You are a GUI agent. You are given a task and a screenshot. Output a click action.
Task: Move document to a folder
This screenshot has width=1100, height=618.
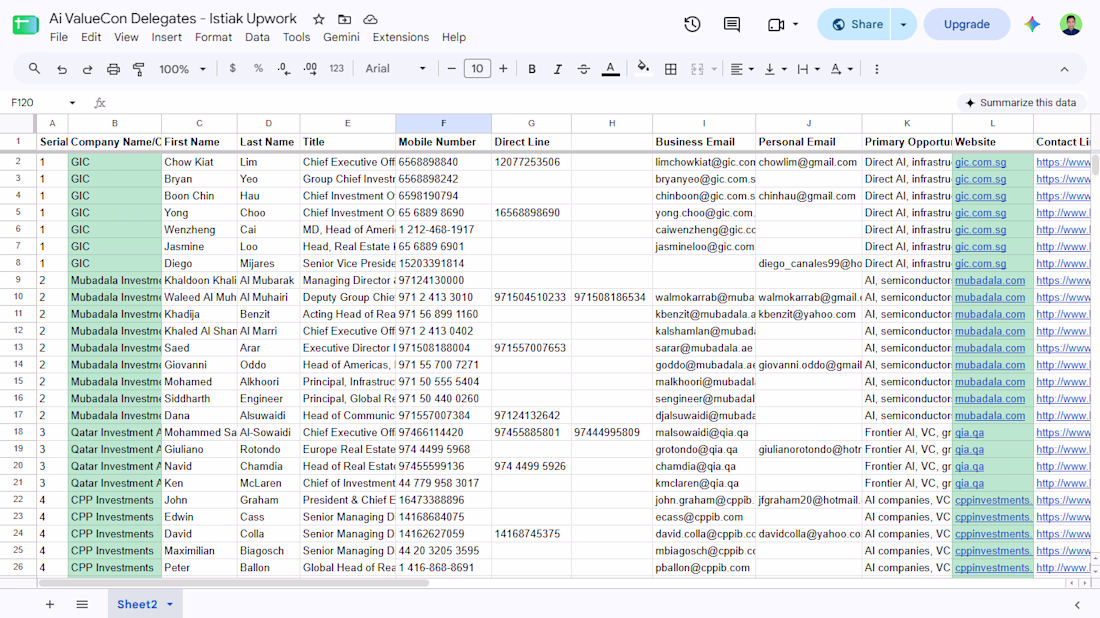(344, 20)
